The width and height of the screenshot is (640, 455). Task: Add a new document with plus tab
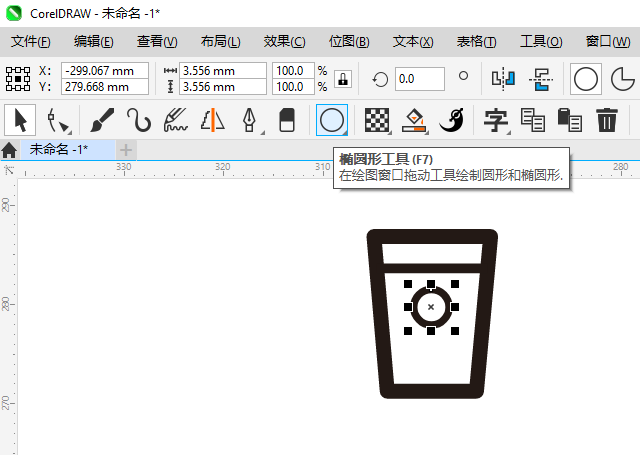pos(126,150)
